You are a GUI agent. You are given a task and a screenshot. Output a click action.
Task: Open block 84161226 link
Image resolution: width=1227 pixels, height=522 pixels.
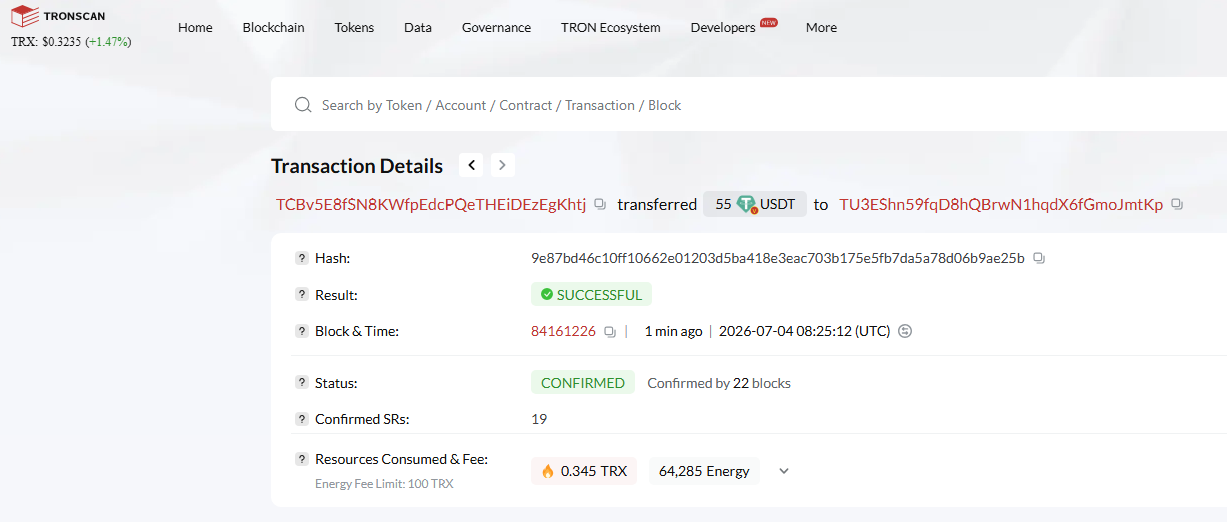(563, 331)
